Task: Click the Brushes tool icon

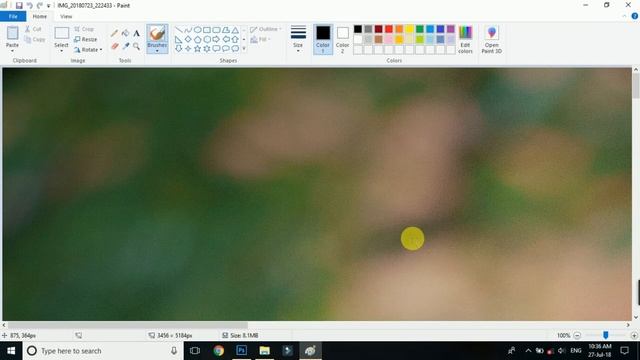Action: click(x=157, y=33)
